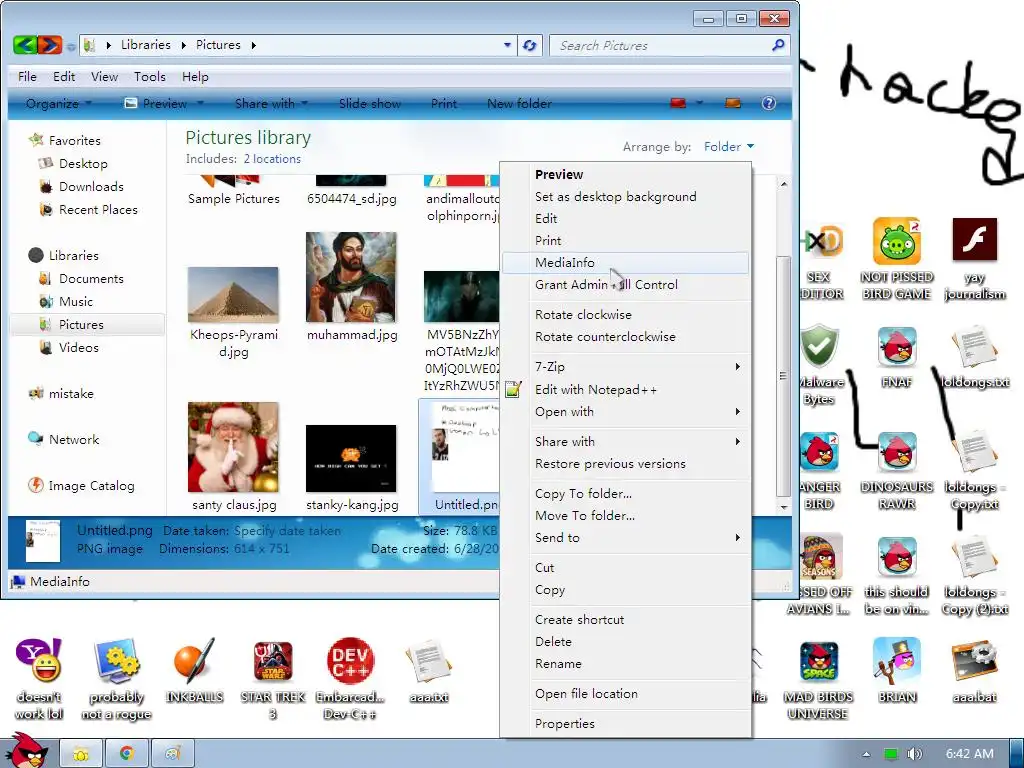Viewport: 1024px width, 768px height.
Task: Click the Print toolbar button
Action: 444,103
